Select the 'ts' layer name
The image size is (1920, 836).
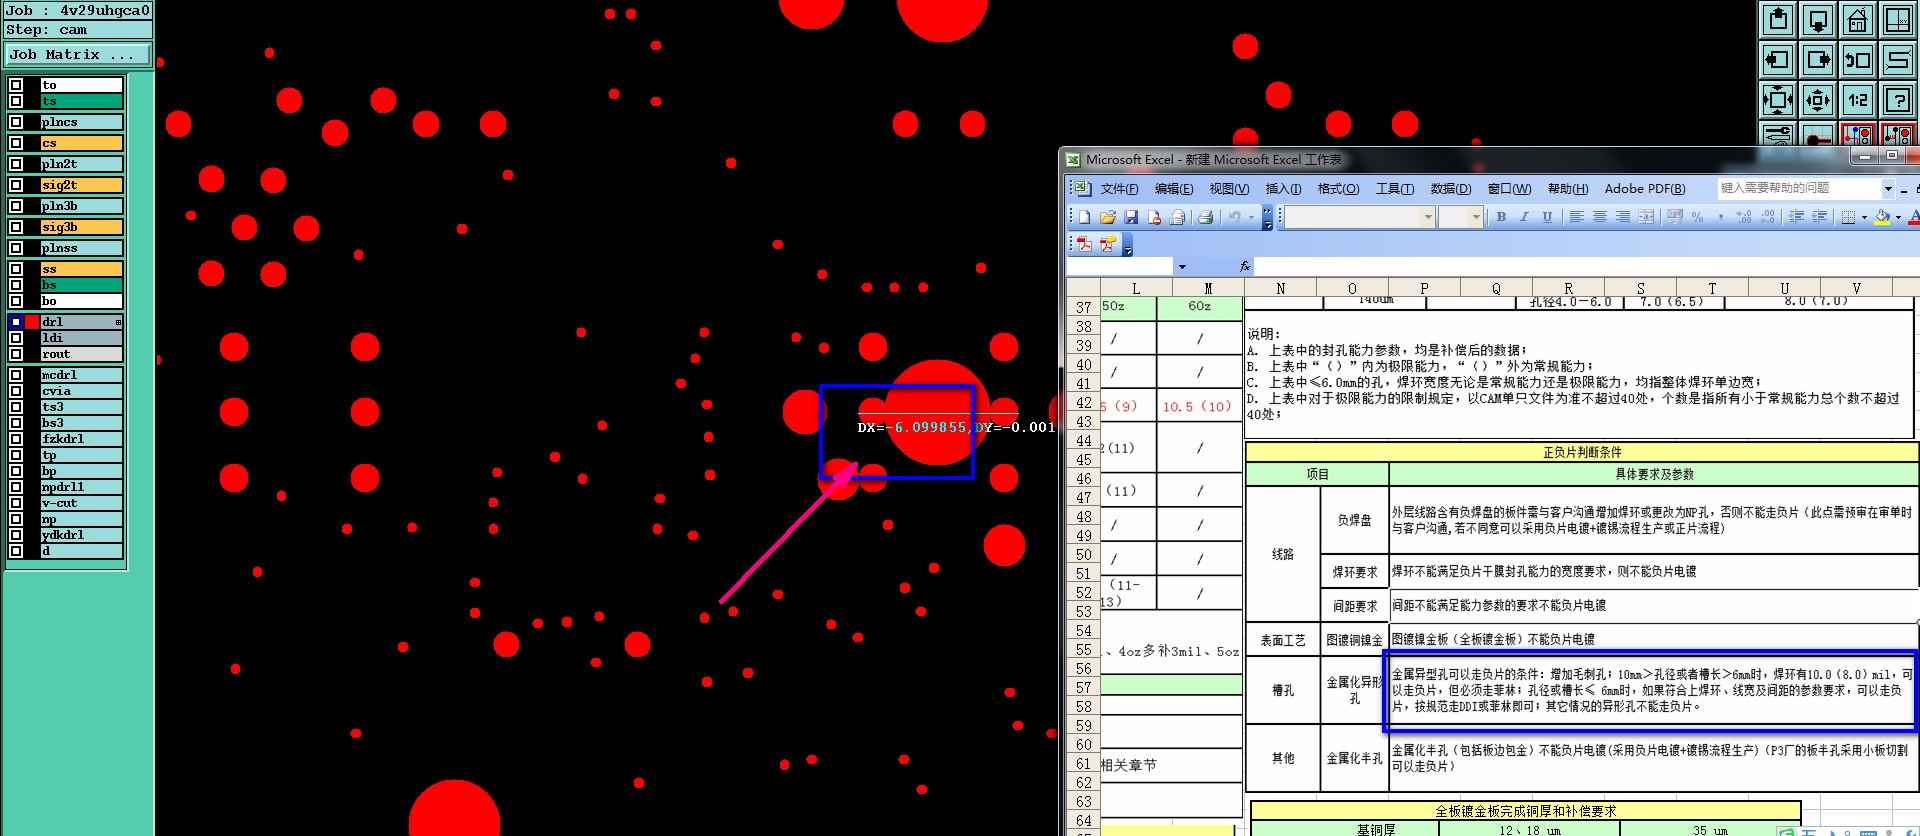click(x=81, y=101)
